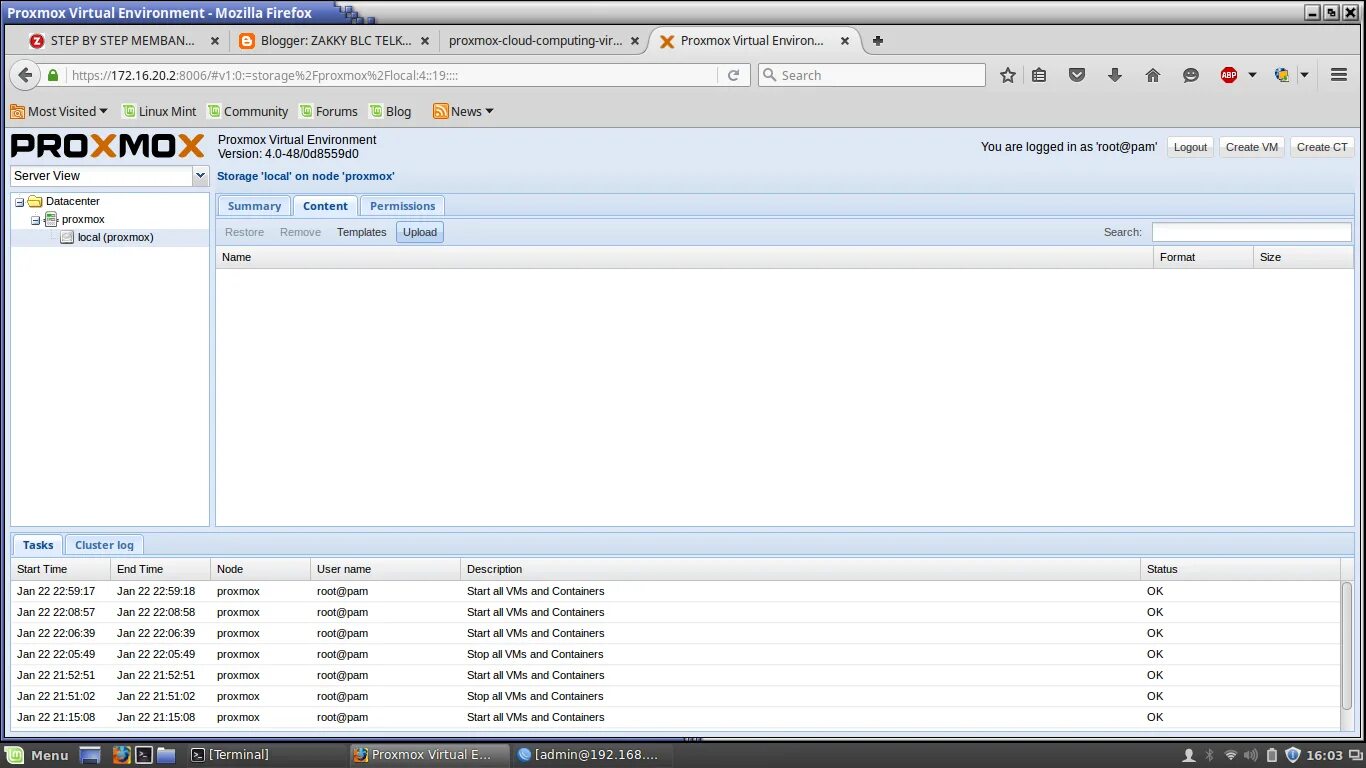1366x768 pixels.
Task: Select the proxmox node in tree
Action: pos(83,220)
